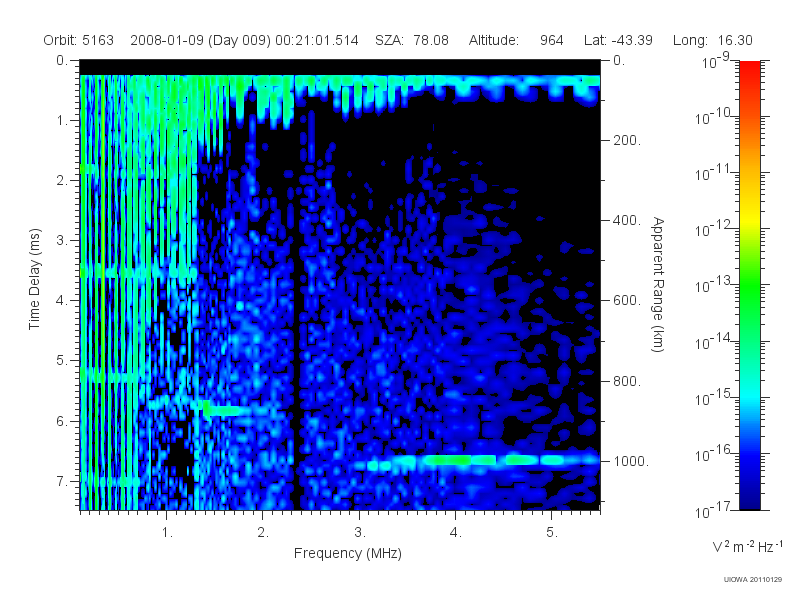Click the date 2008-01-09 (Day 009) label

[201, 40]
